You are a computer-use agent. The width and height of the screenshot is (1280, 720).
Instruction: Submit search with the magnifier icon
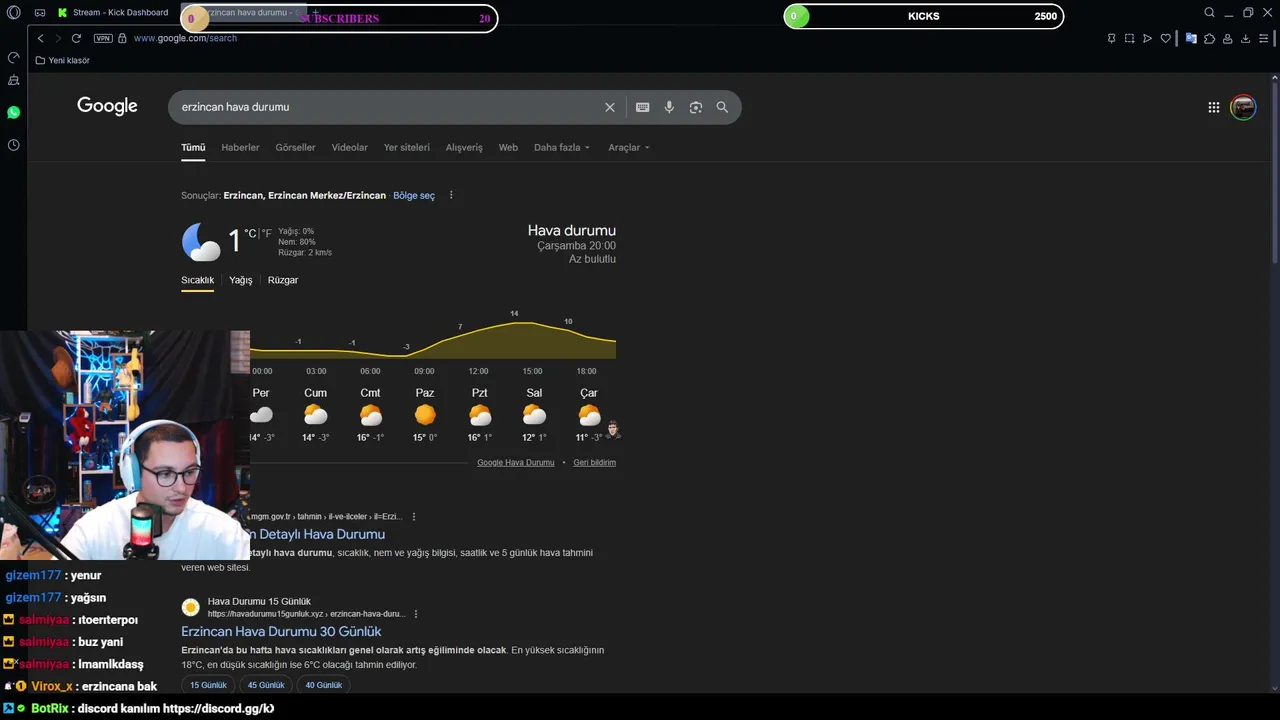pyautogui.click(x=722, y=107)
